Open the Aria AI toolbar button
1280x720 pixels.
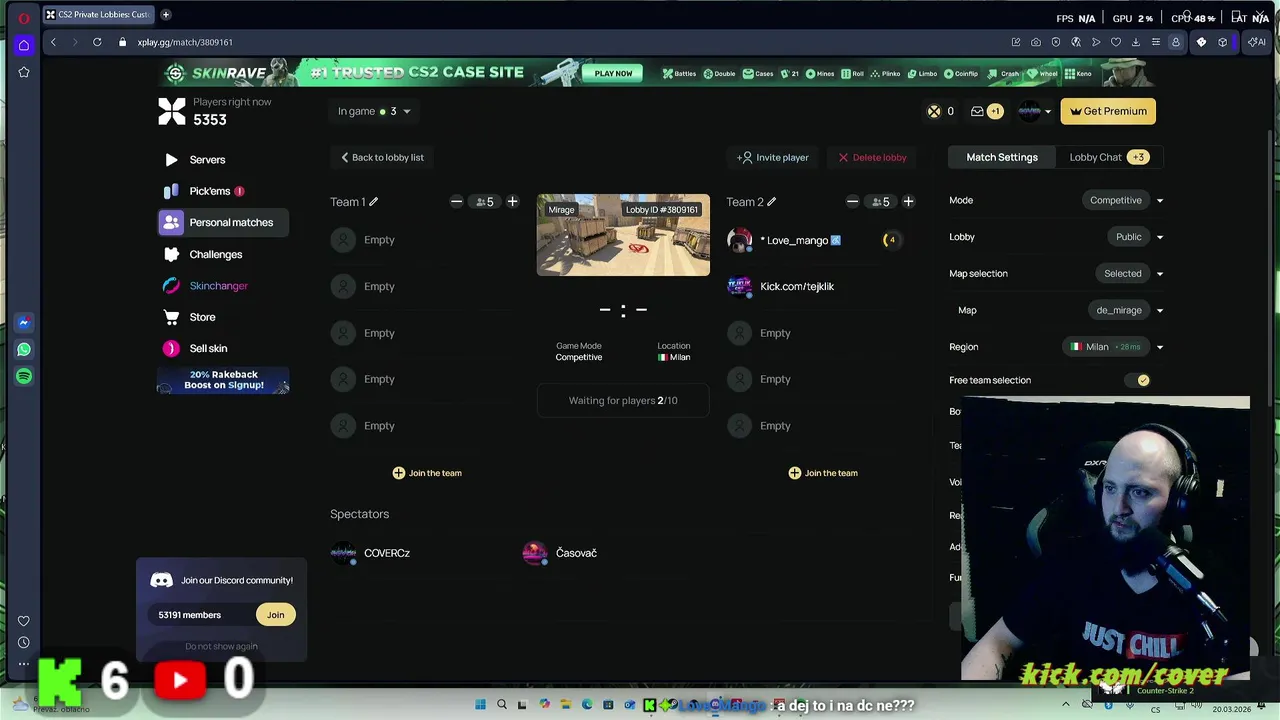(x=1257, y=42)
